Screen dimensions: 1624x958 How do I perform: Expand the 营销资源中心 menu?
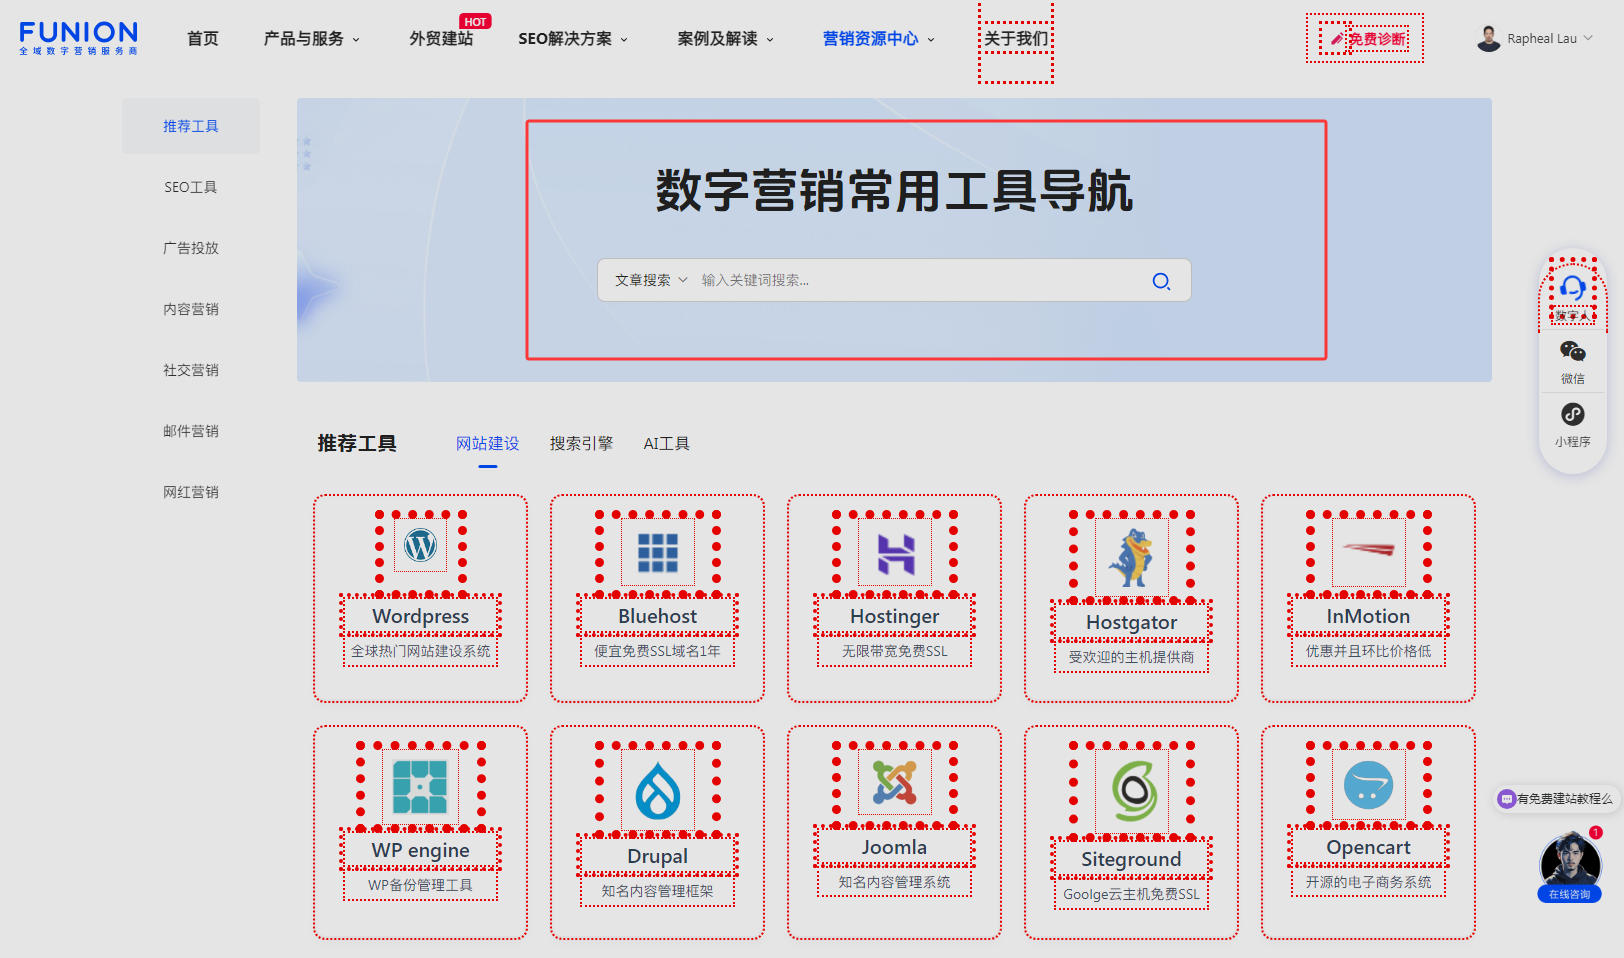tap(878, 39)
